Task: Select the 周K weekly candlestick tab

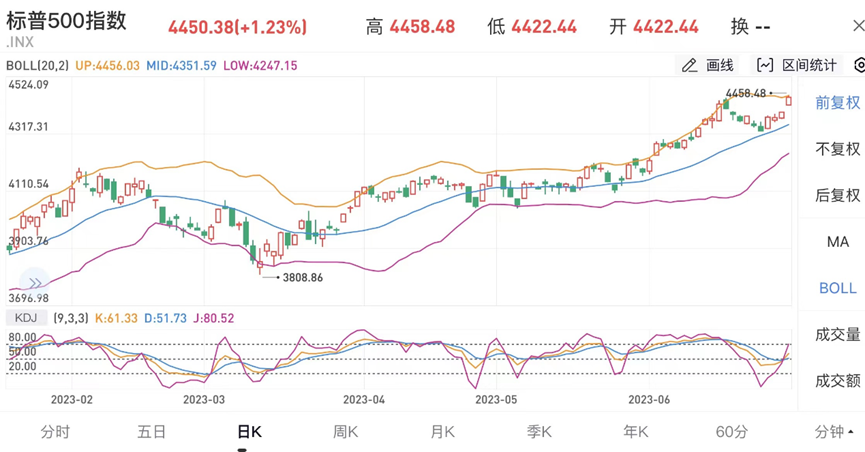Action: (345, 432)
